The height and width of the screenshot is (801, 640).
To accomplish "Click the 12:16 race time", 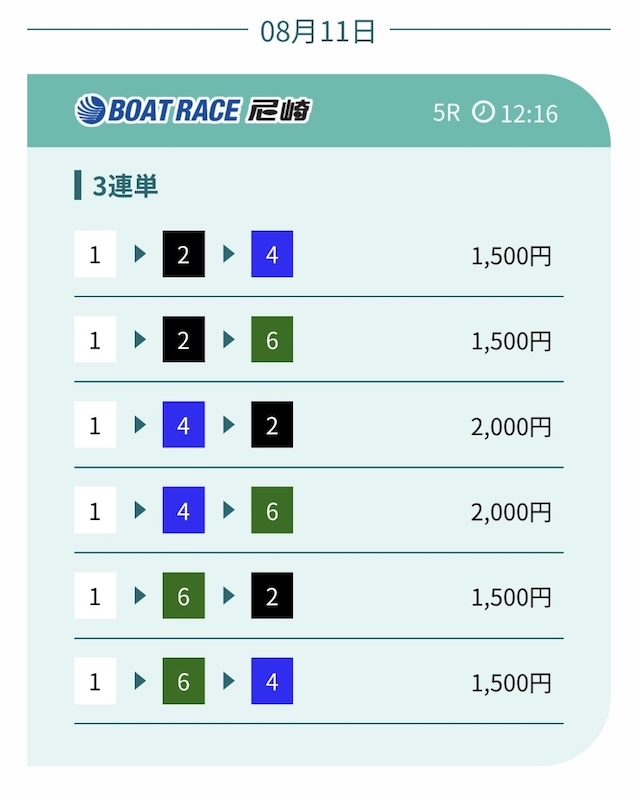I will pyautogui.click(x=529, y=114).
